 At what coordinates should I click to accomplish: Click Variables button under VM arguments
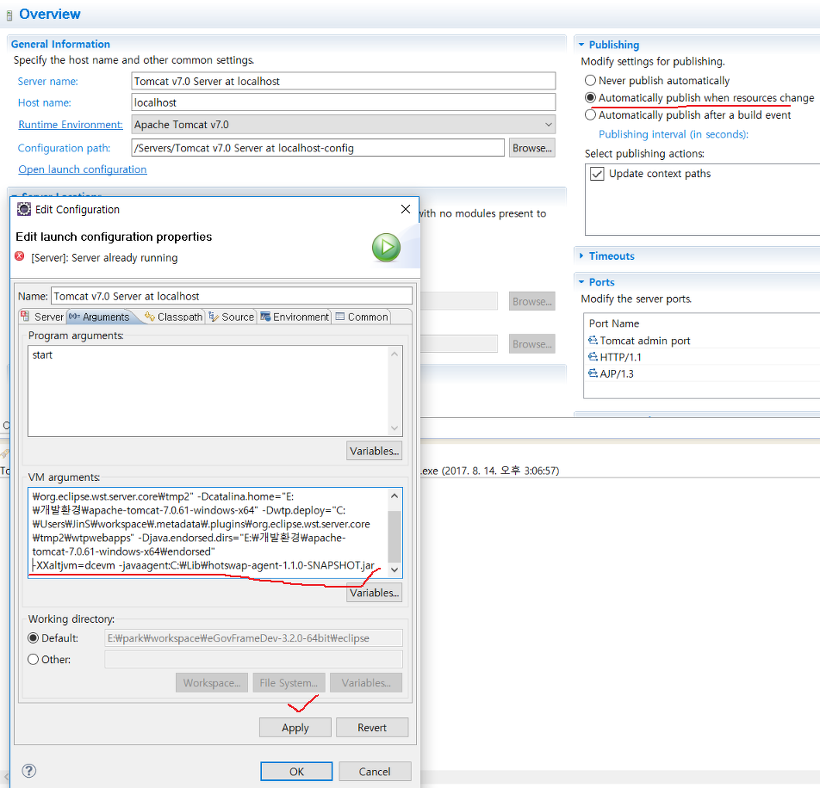click(x=374, y=592)
